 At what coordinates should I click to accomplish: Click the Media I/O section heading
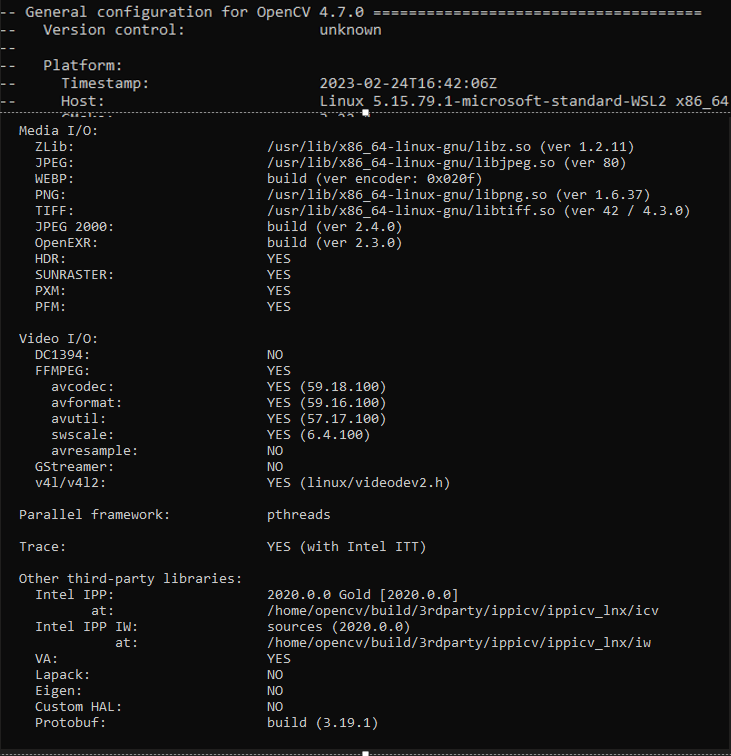pos(59,131)
